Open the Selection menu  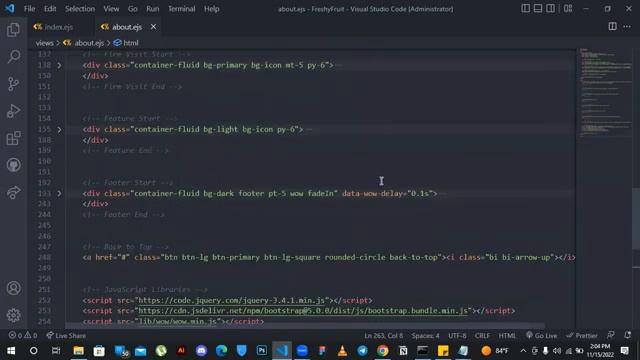[x=80, y=9]
